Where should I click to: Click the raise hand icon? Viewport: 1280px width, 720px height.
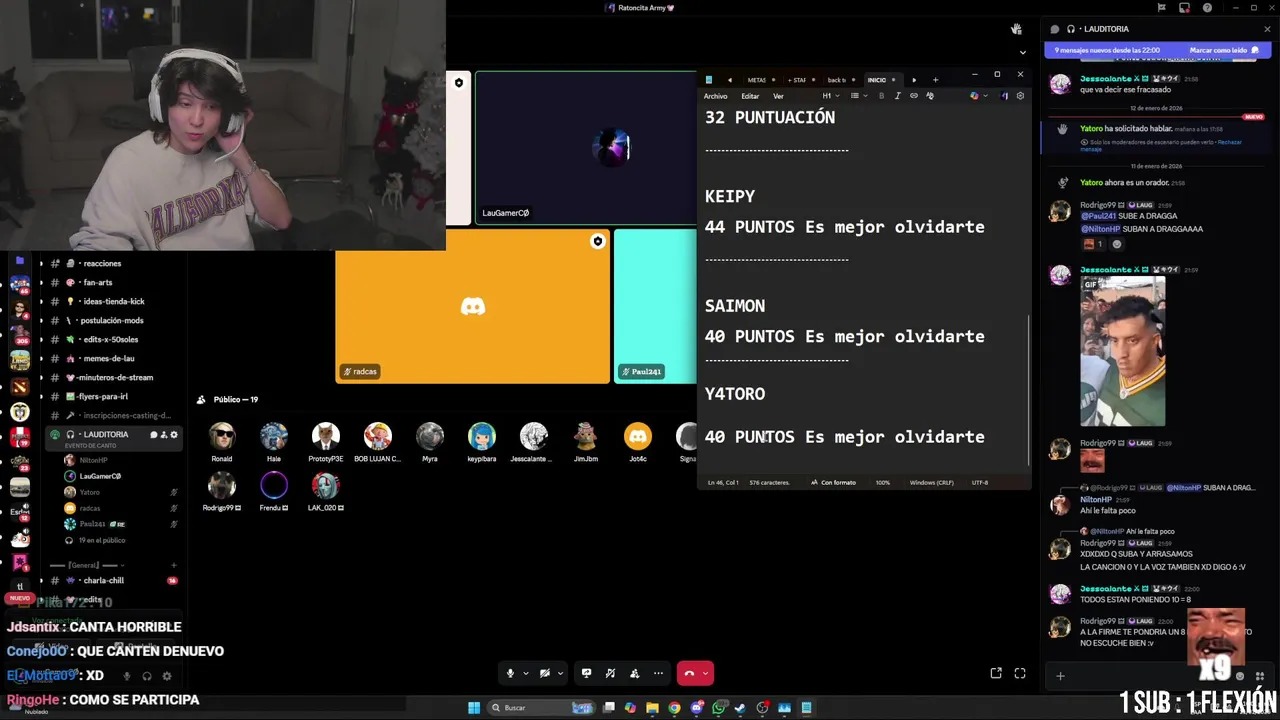[x=1016, y=29]
